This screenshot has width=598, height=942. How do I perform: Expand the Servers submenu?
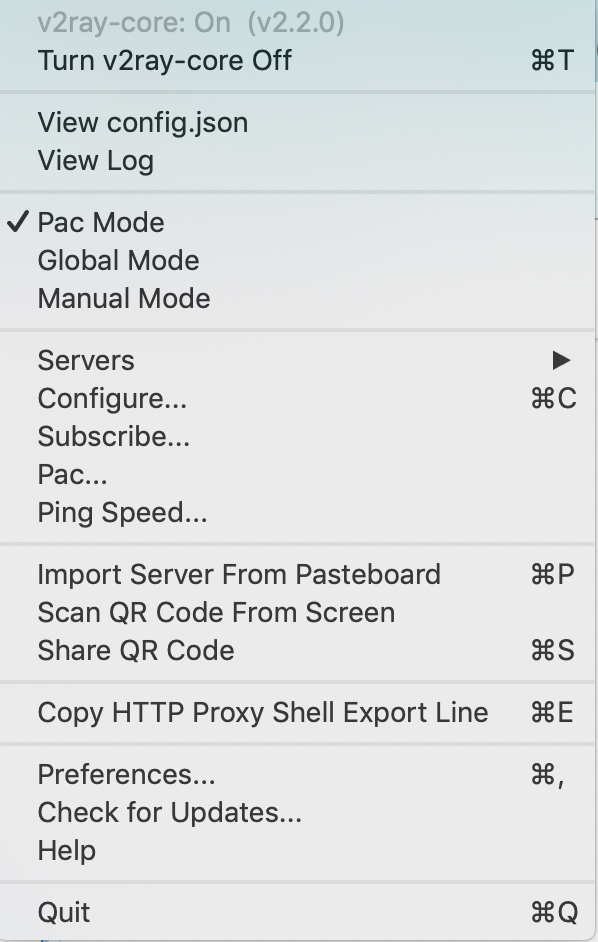point(86,360)
